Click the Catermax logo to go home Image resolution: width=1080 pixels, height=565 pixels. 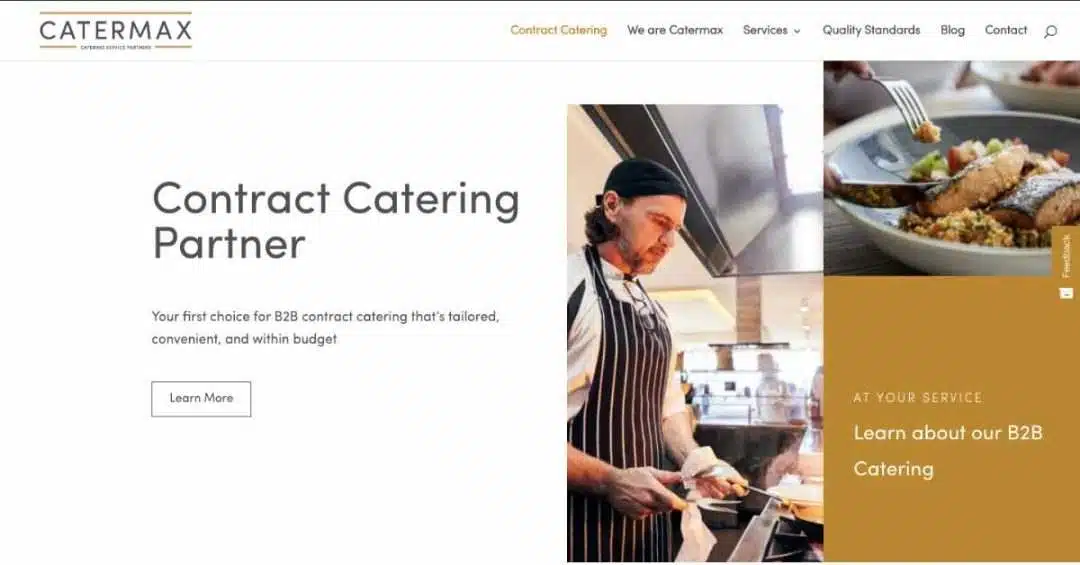(x=116, y=31)
